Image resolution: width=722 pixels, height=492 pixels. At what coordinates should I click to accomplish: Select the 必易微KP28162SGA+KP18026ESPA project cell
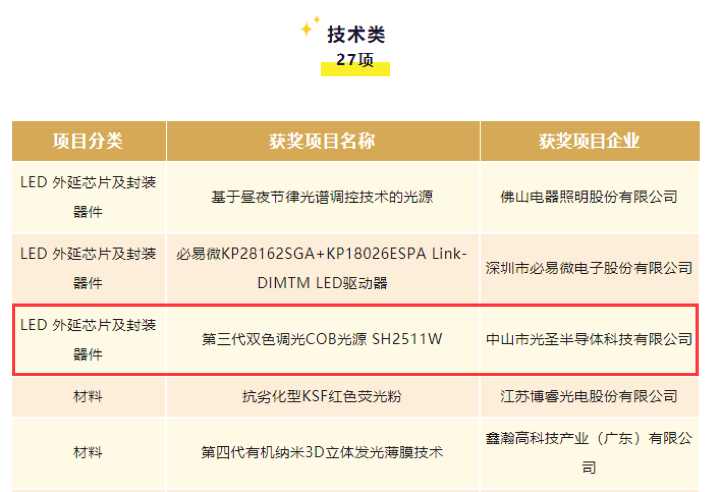coord(323,268)
